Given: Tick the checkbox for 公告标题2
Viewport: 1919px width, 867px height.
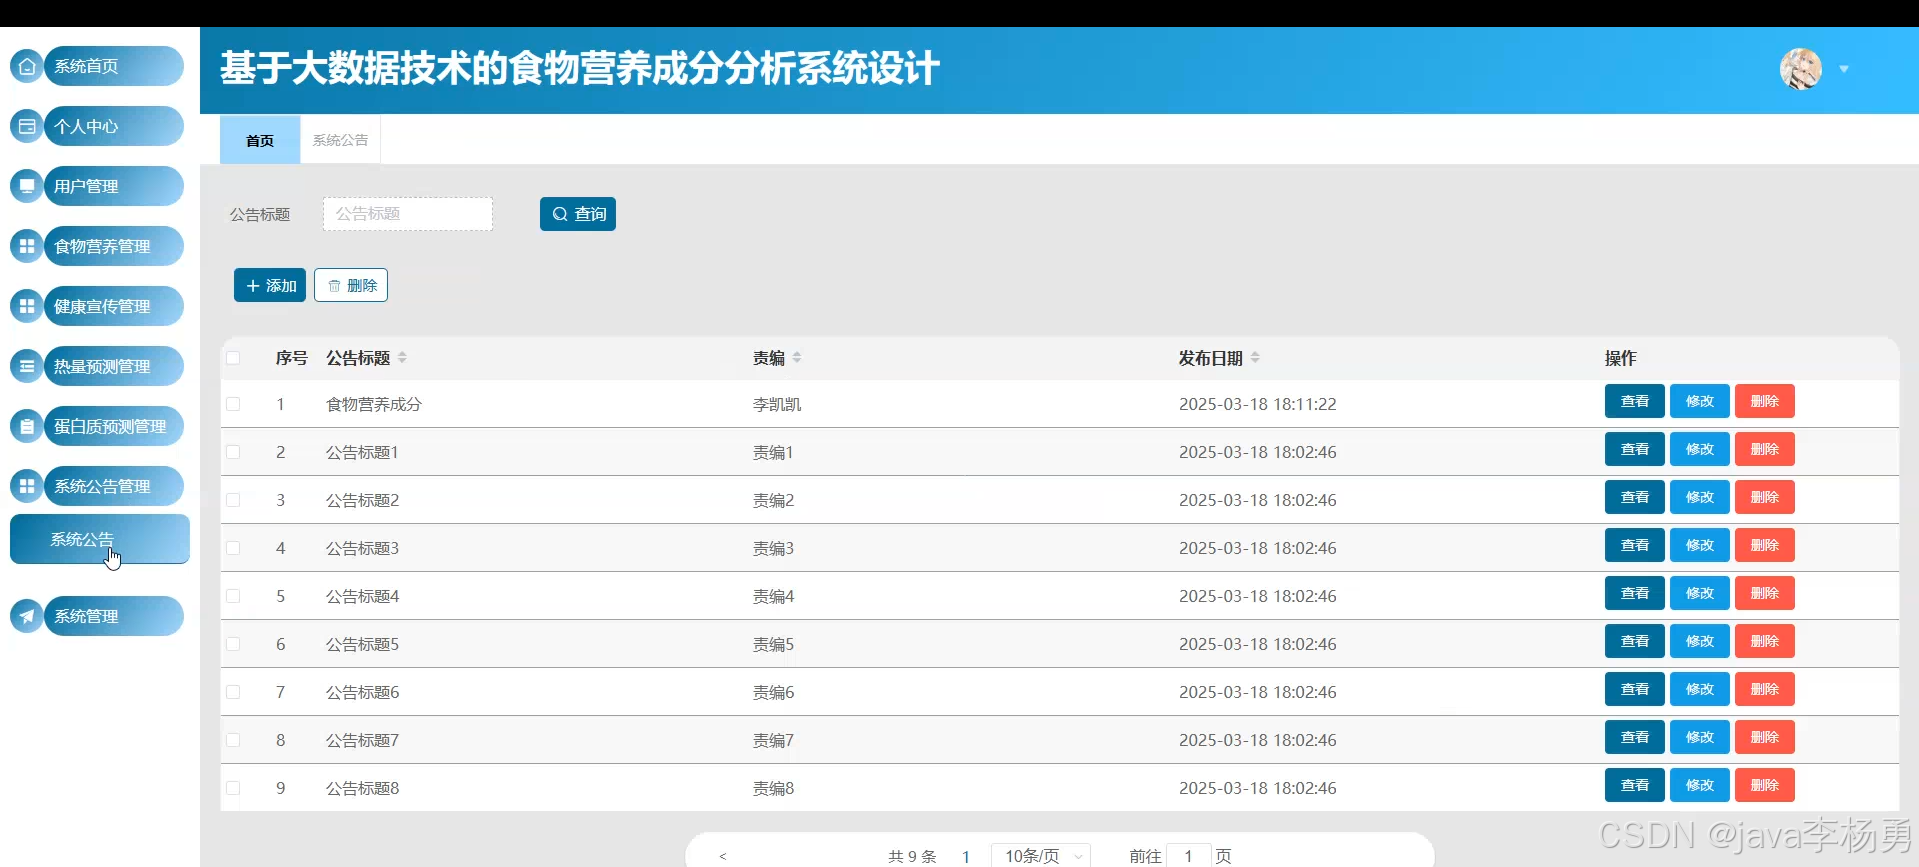Looking at the screenshot, I should tap(233, 500).
